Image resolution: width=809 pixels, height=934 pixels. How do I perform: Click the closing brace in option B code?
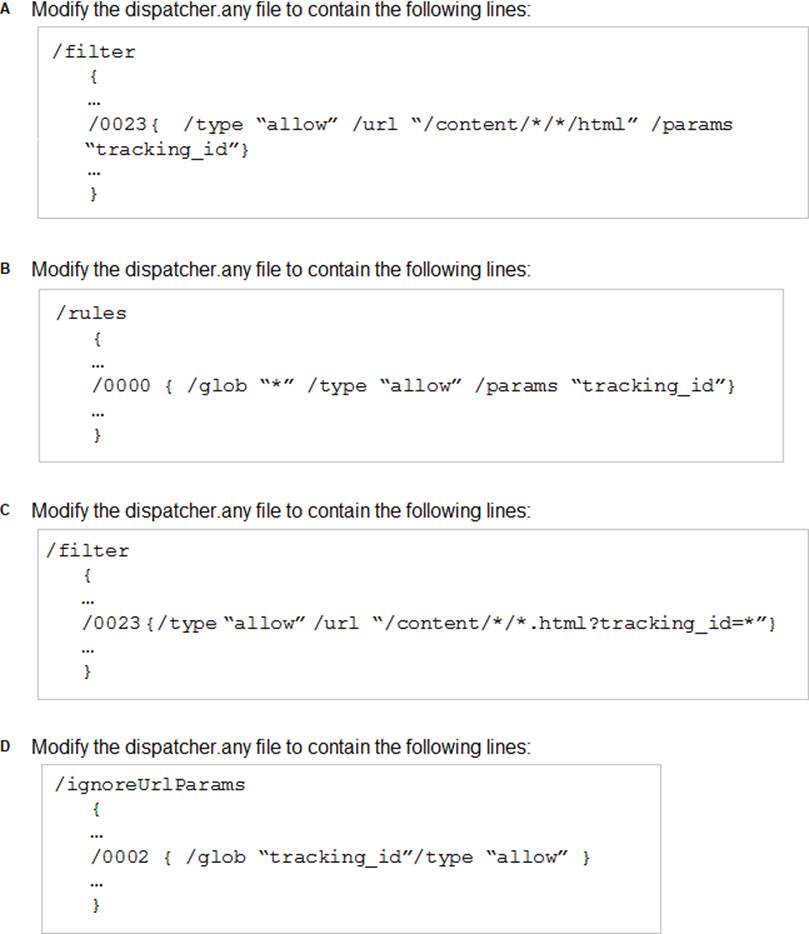coord(97,435)
